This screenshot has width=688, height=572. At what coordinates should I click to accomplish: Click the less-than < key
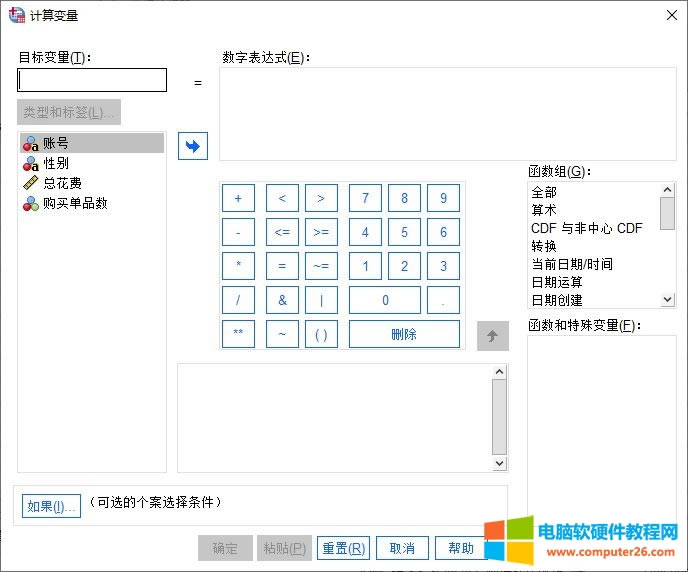click(282, 198)
